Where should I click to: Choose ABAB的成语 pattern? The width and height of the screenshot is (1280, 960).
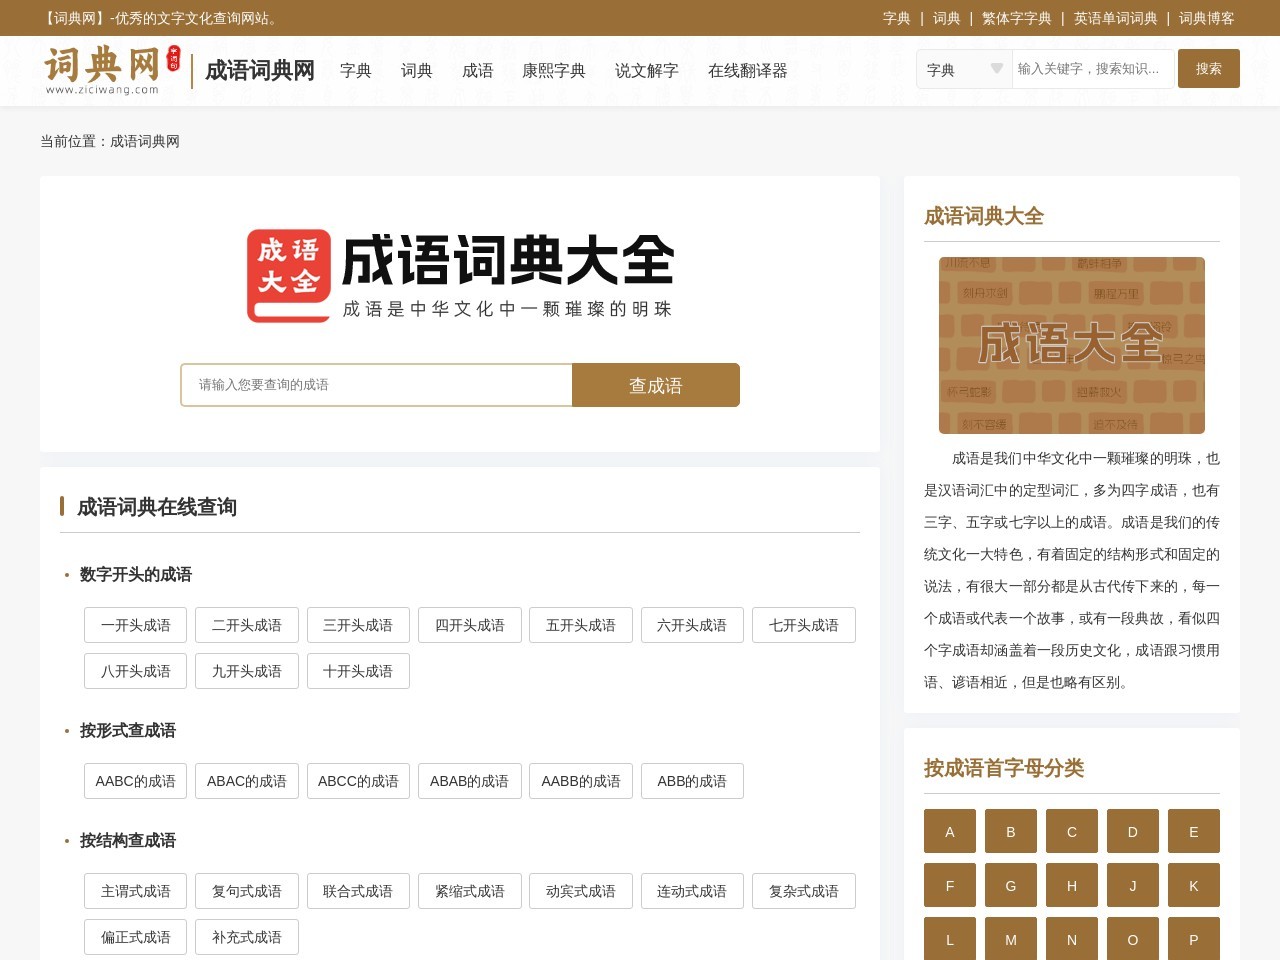[x=470, y=781]
